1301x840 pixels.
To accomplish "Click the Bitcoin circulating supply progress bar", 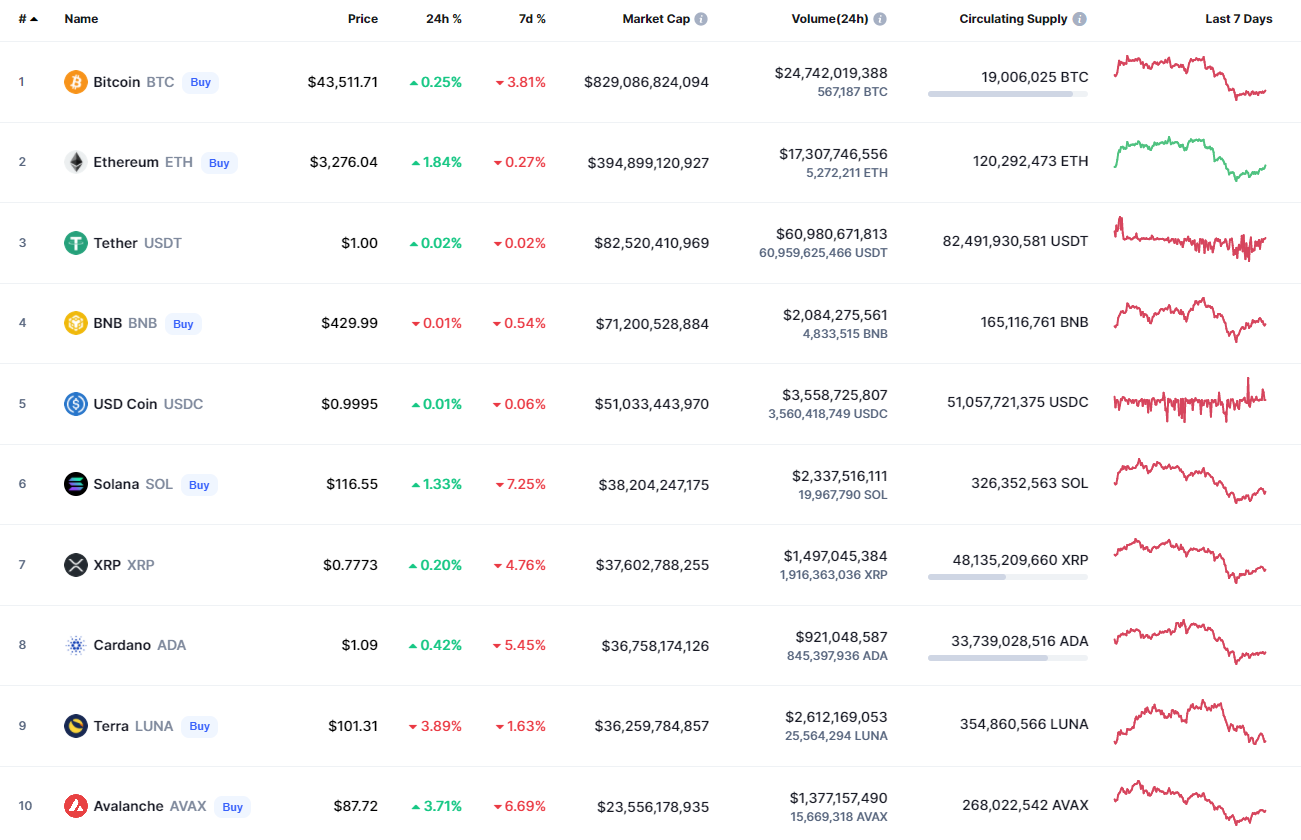I will (x=1007, y=94).
